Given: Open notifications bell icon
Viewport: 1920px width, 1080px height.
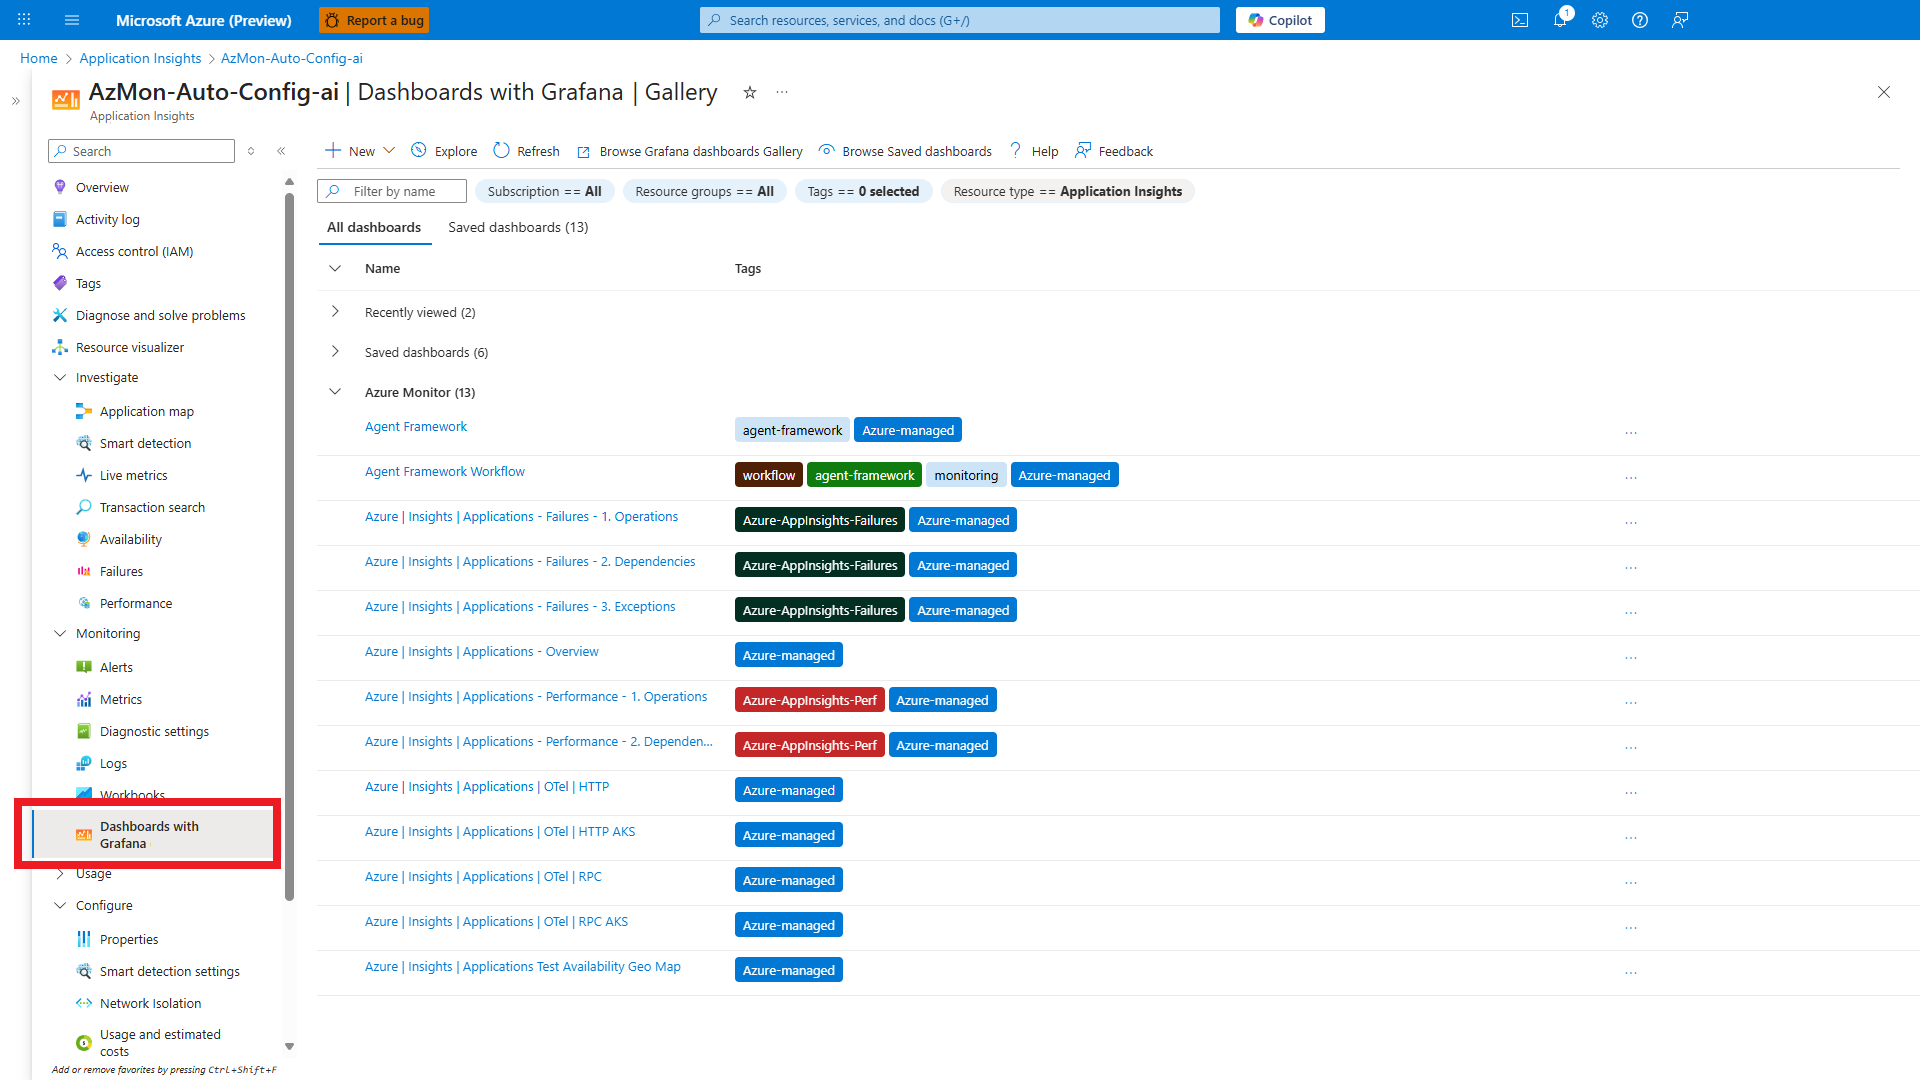Looking at the screenshot, I should pyautogui.click(x=1559, y=20).
